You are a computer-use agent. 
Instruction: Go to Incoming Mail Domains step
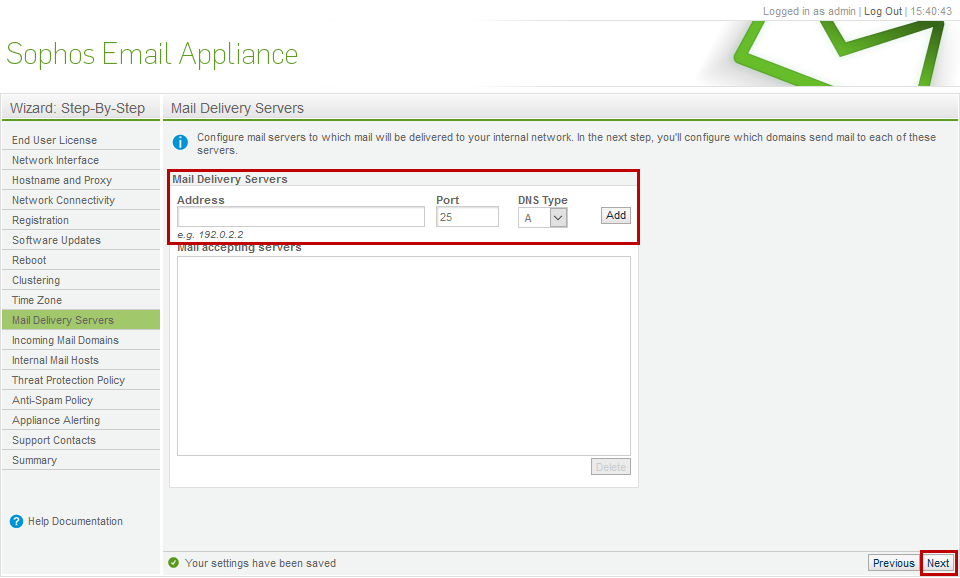81,340
